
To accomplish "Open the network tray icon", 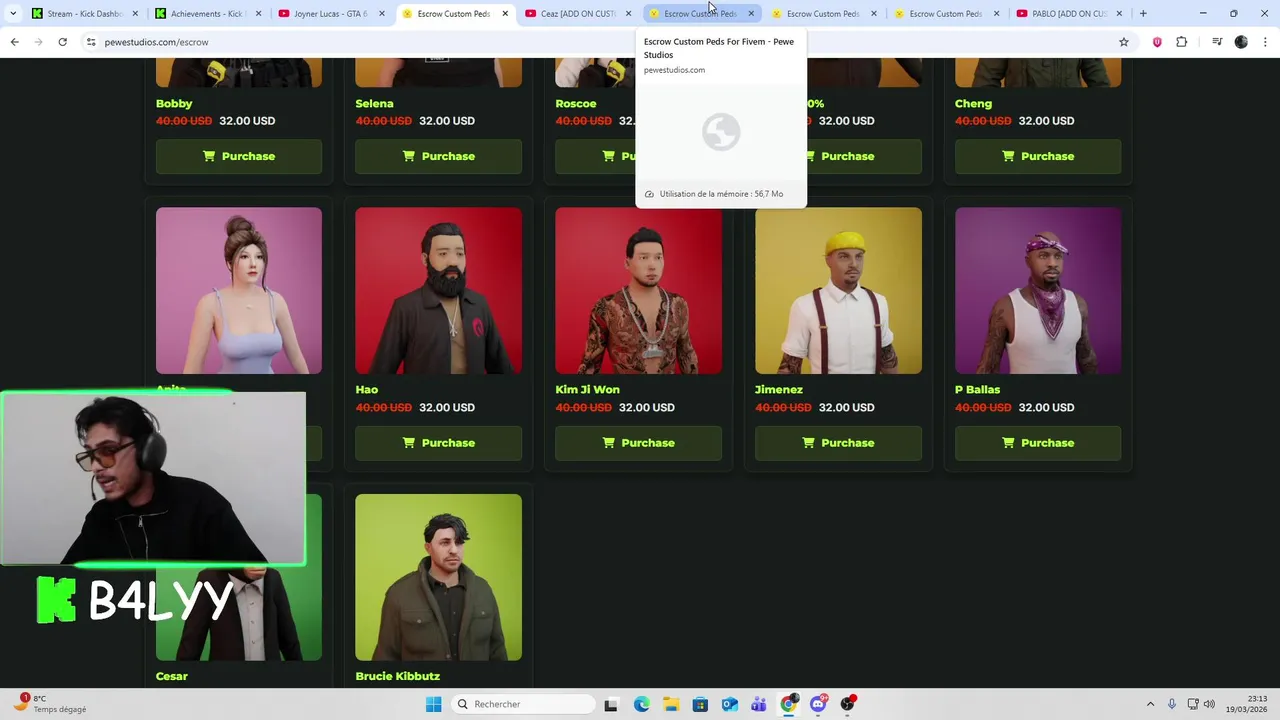I will click(1191, 704).
